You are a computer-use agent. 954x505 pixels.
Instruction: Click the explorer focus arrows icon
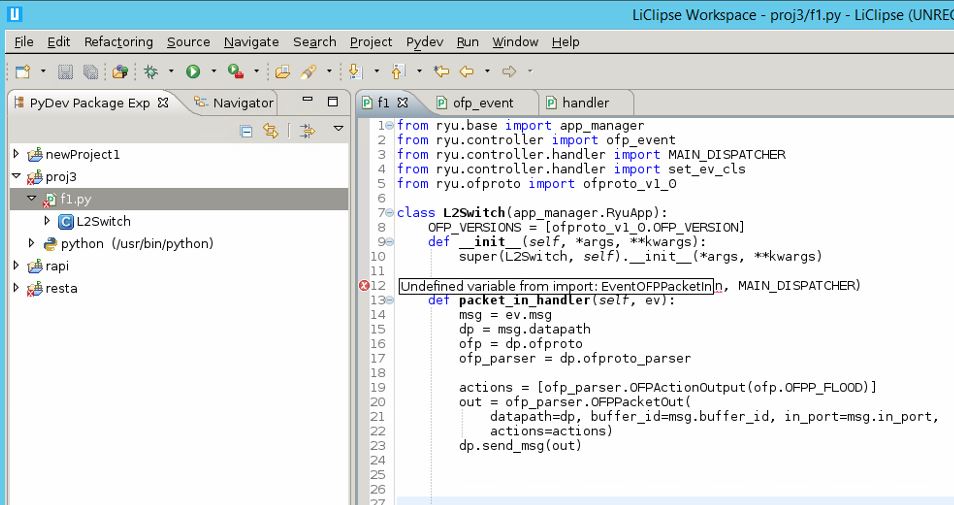pyautogui.click(x=308, y=131)
